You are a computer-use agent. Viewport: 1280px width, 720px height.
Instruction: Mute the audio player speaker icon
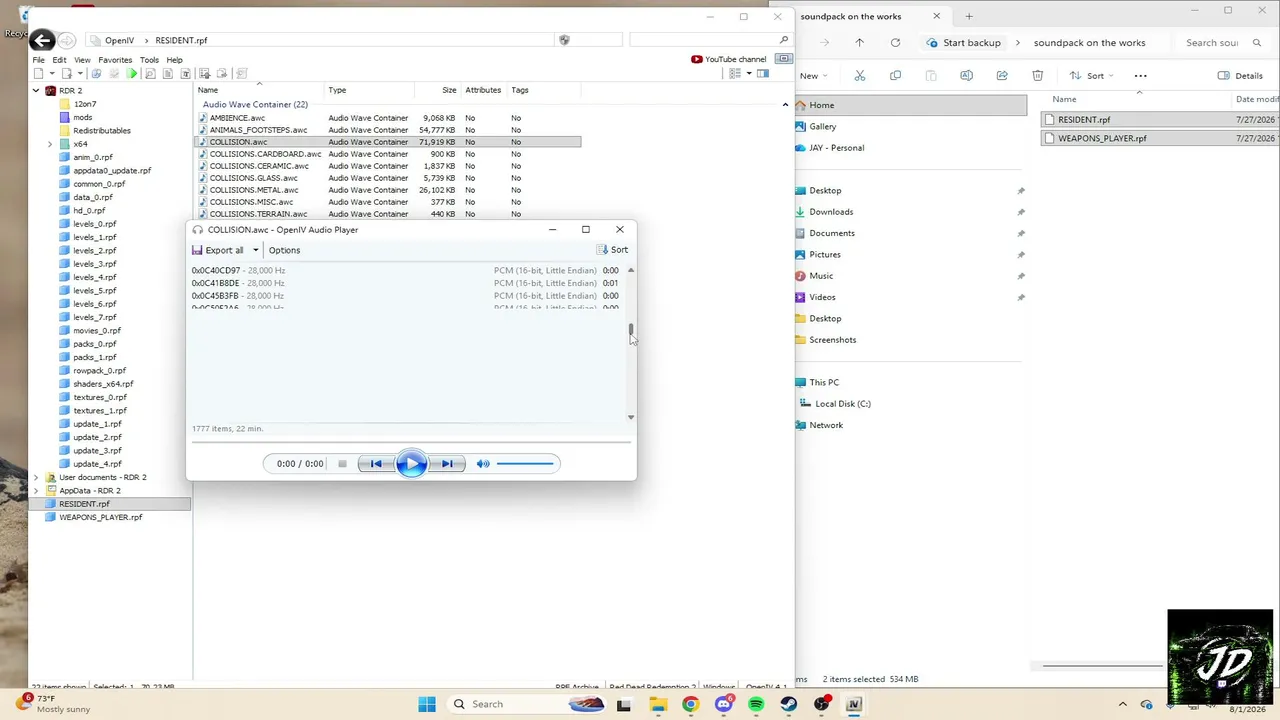(483, 464)
